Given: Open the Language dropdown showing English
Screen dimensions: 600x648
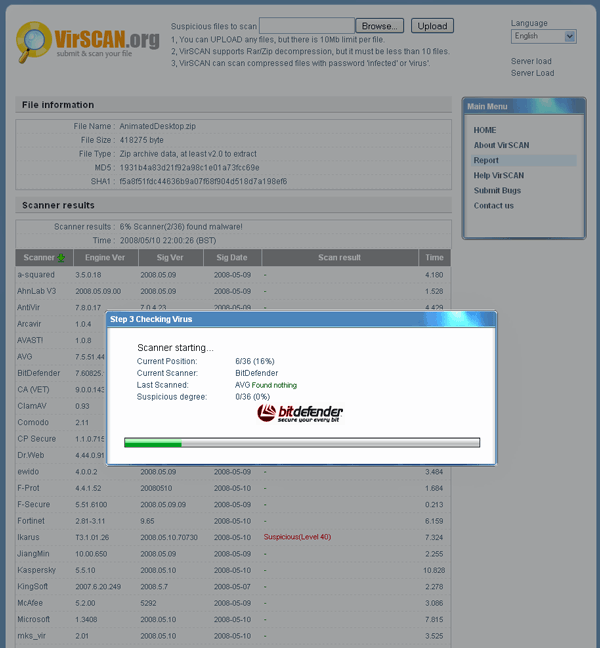Looking at the screenshot, I should click(543, 36).
